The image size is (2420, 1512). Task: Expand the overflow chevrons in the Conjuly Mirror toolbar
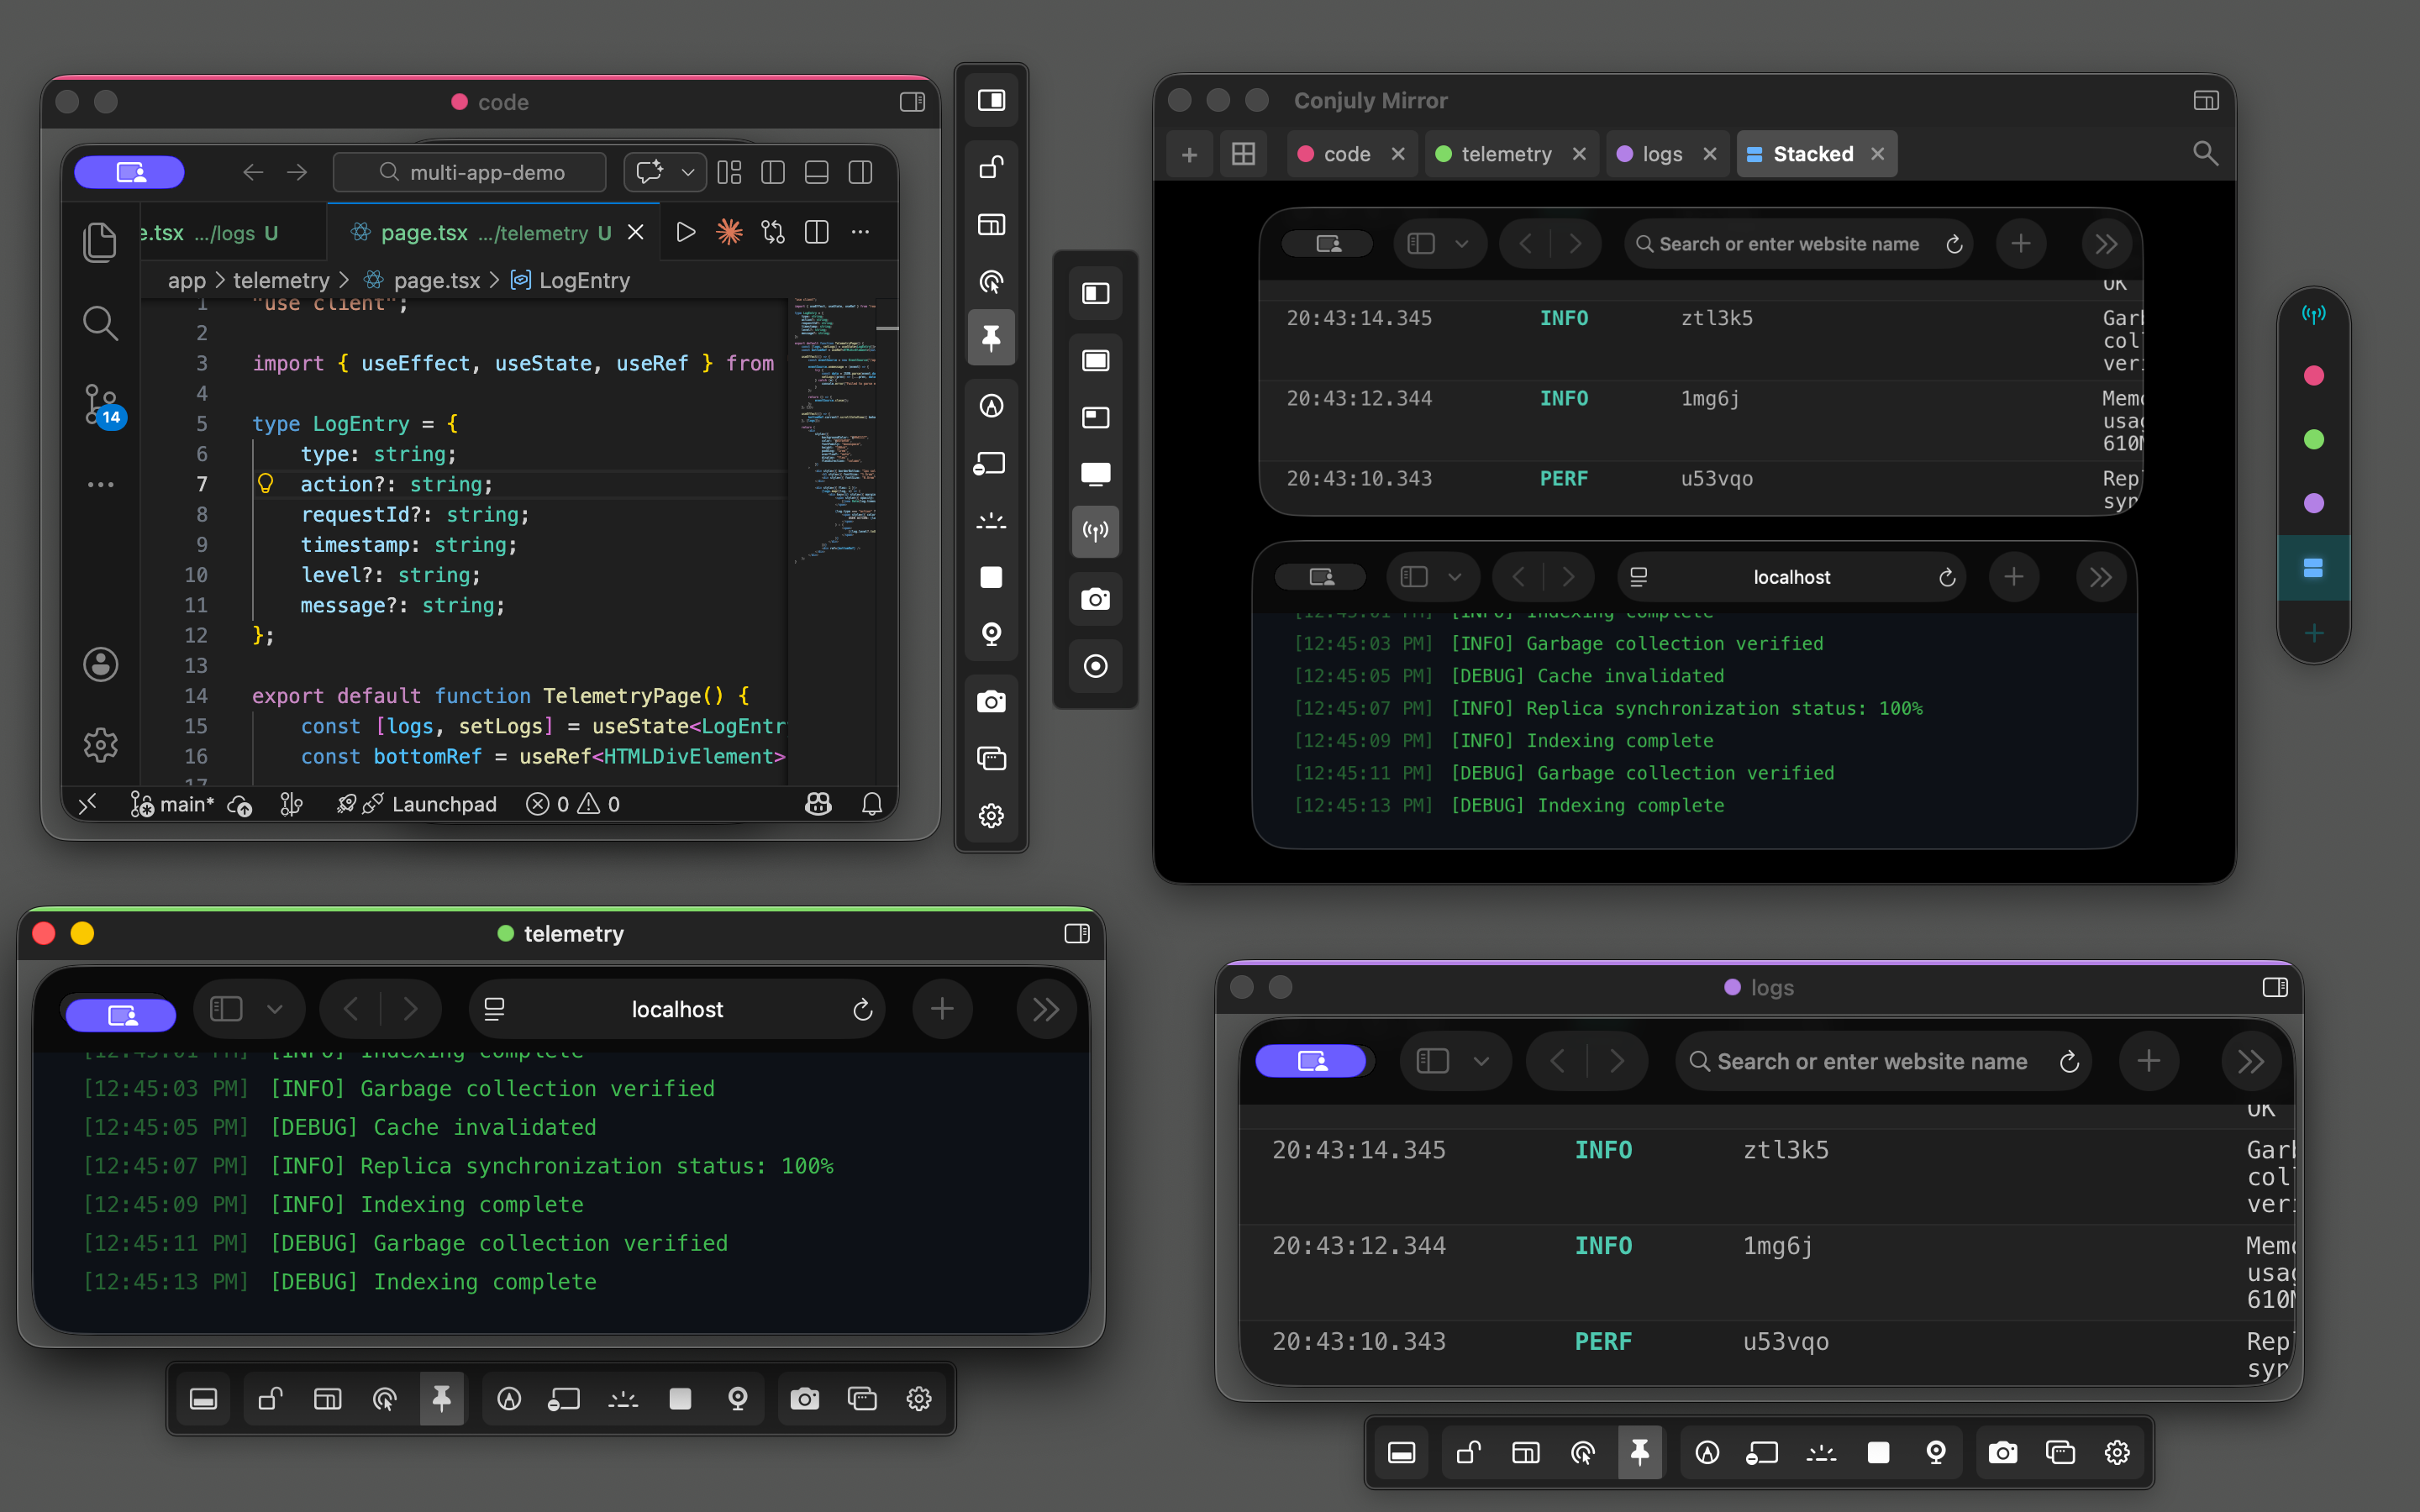pos(2106,243)
